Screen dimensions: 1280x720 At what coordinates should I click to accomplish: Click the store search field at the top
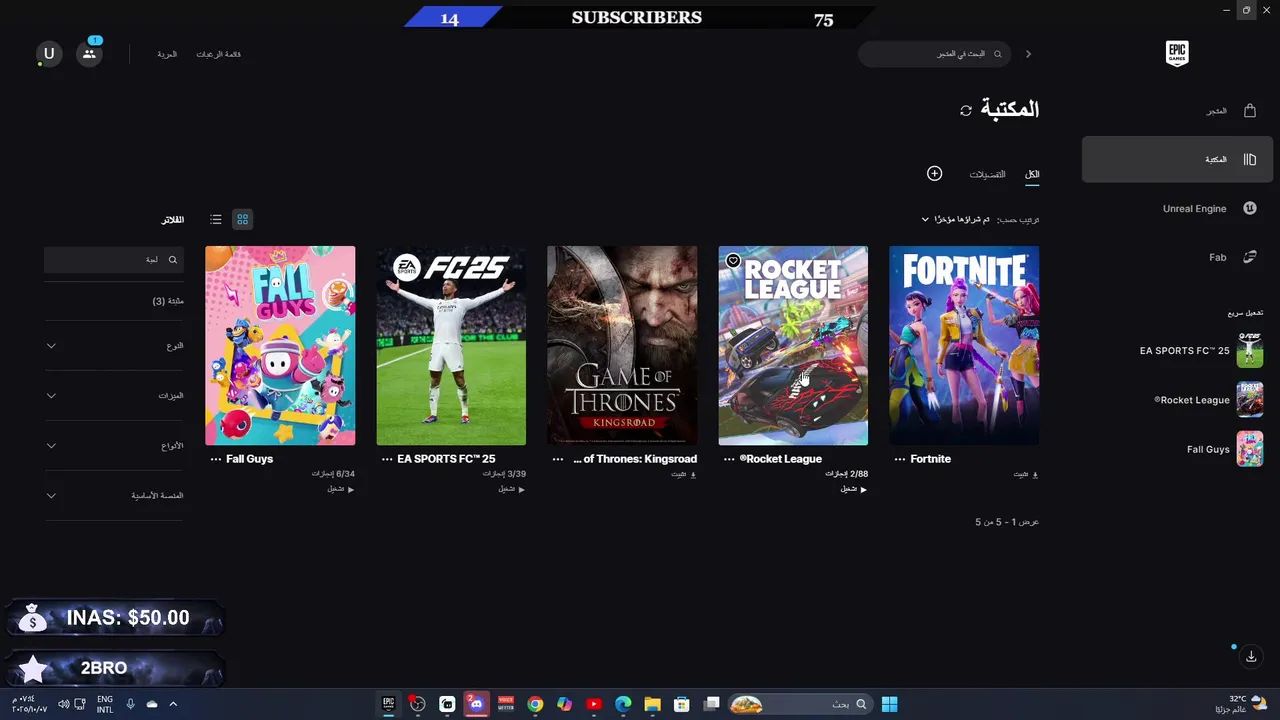click(934, 54)
